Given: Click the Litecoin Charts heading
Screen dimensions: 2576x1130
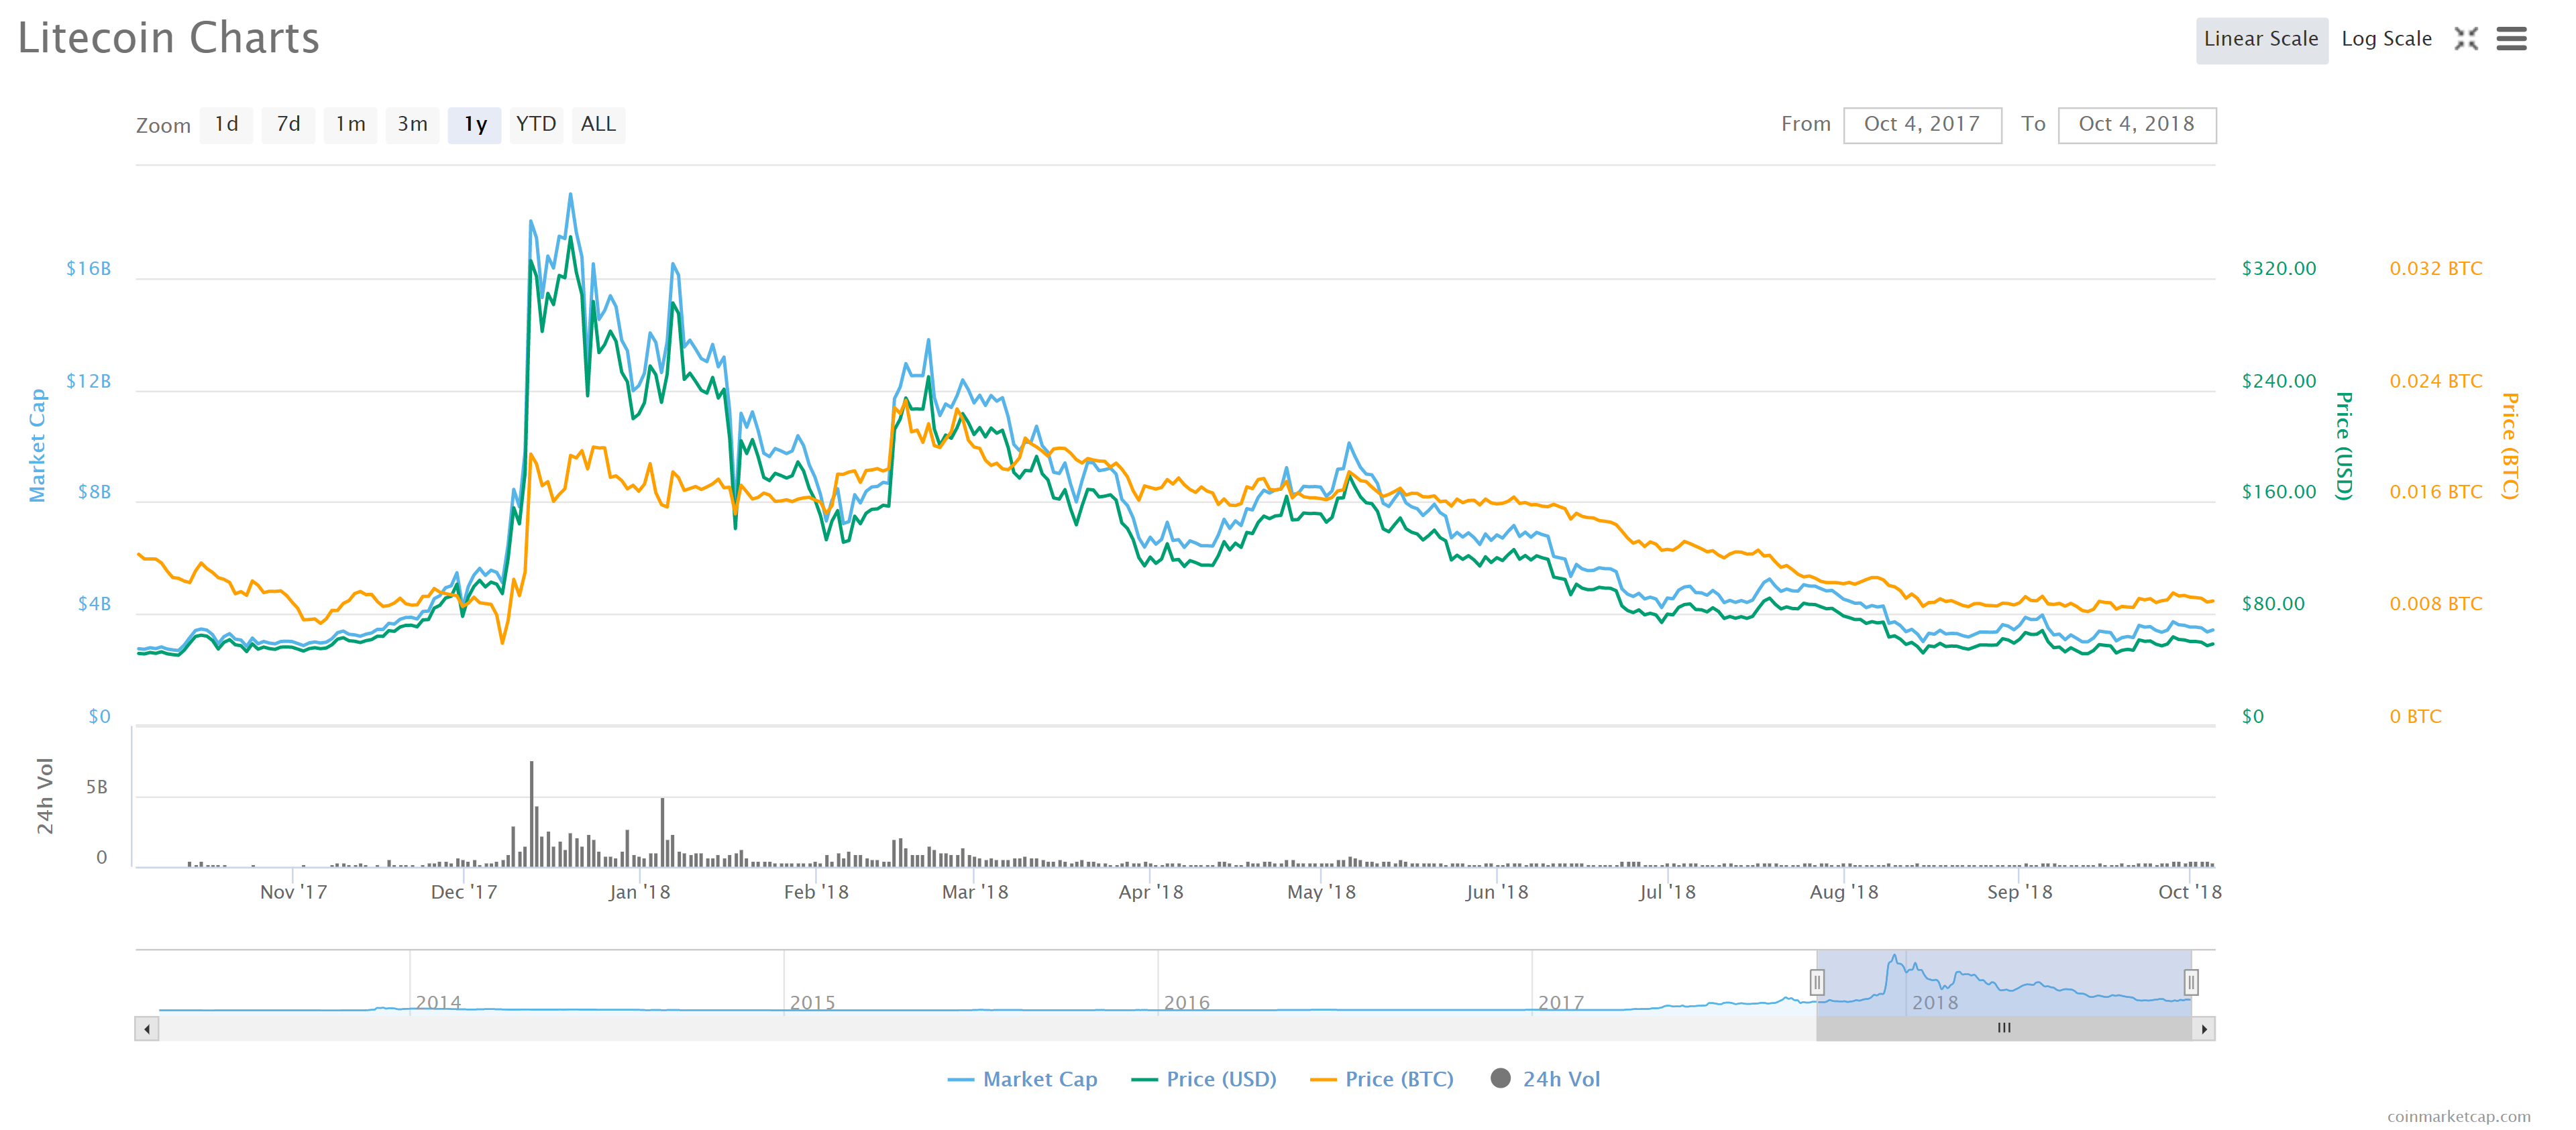Looking at the screenshot, I should coord(169,38).
